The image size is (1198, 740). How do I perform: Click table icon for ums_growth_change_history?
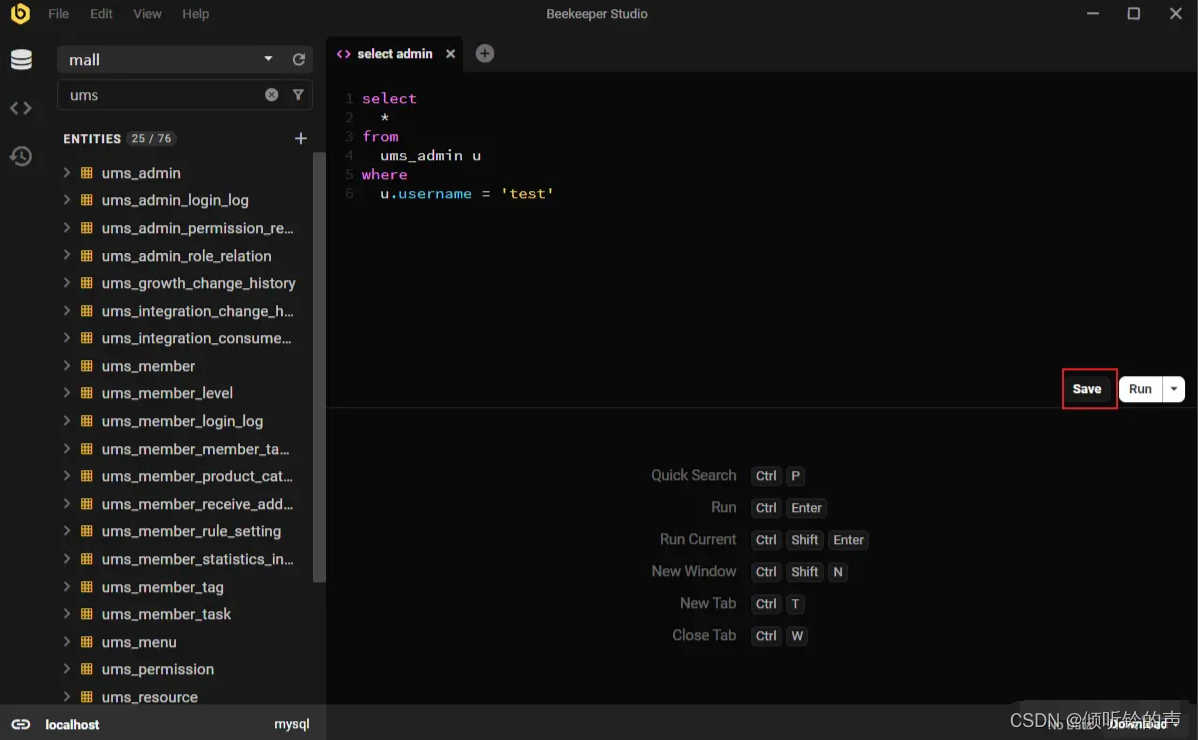point(86,283)
